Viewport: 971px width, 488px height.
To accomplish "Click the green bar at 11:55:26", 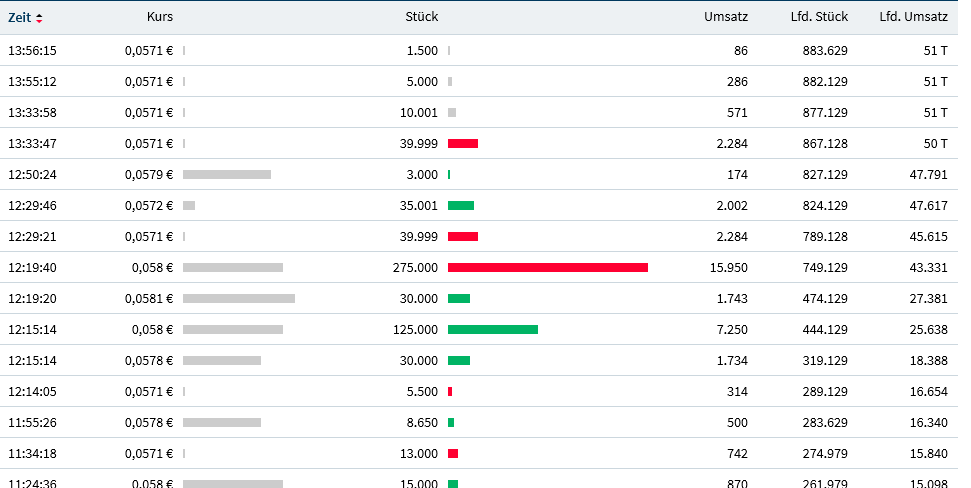I will (x=451, y=422).
